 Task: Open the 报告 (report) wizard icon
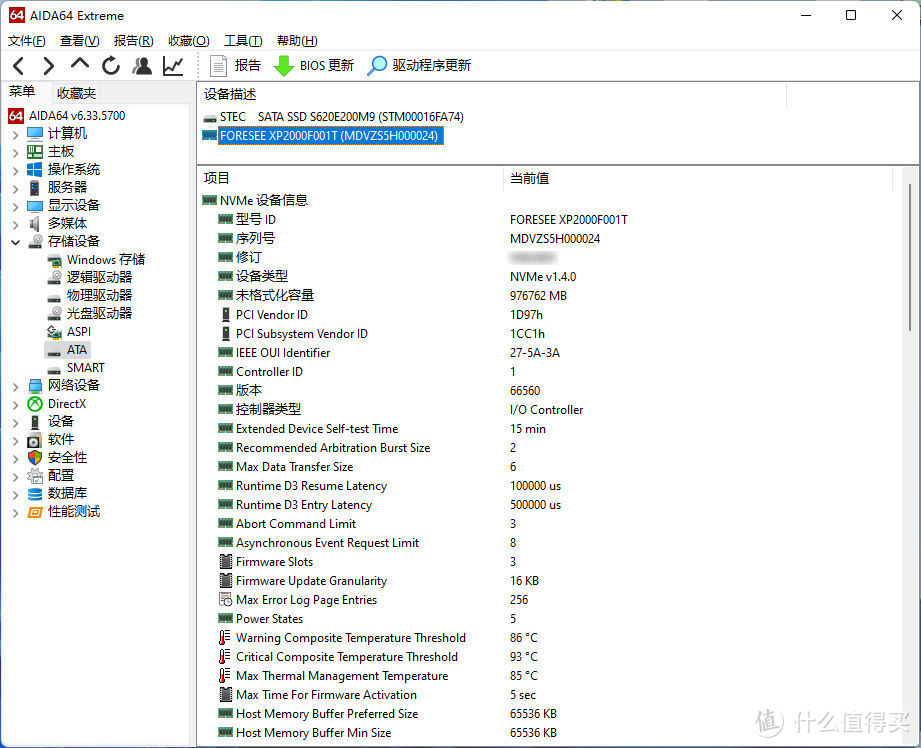(220, 66)
